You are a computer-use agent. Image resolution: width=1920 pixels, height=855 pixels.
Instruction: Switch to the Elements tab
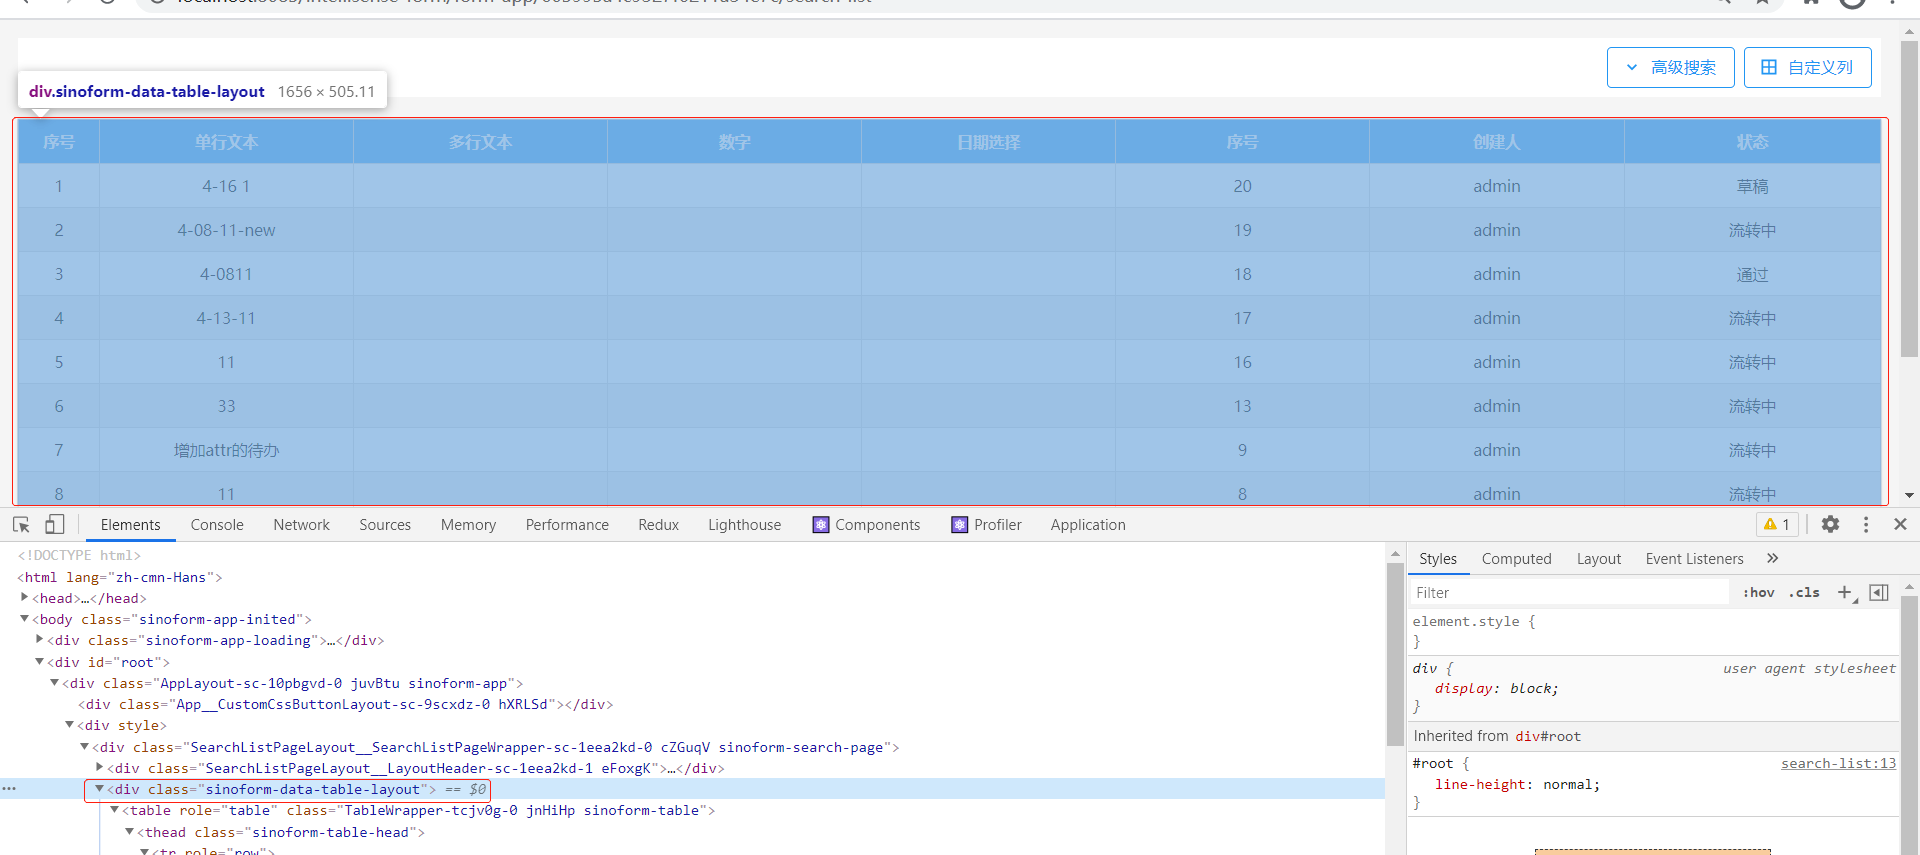tap(130, 524)
